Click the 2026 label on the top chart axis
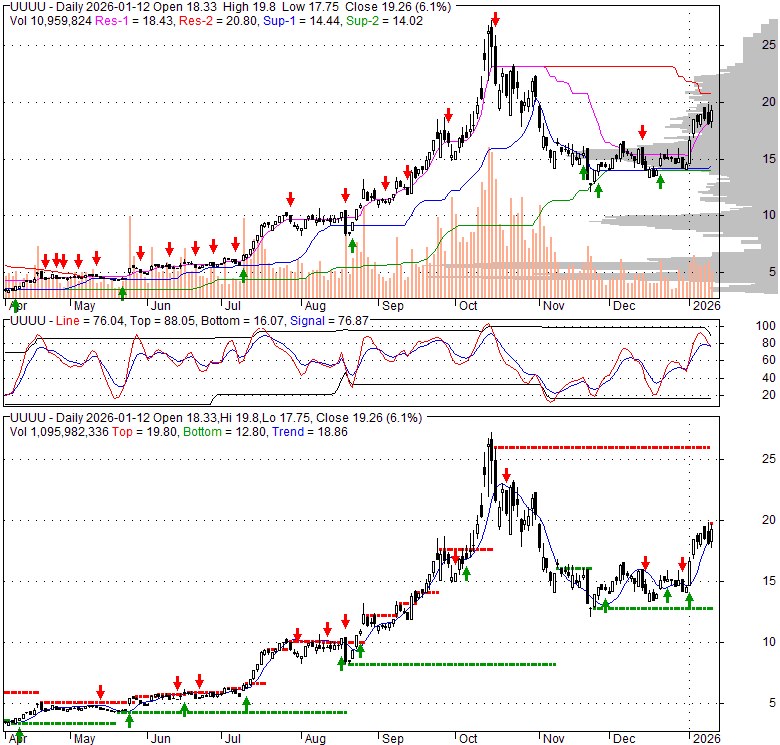Viewport: 780px width, 745px height. pos(706,305)
